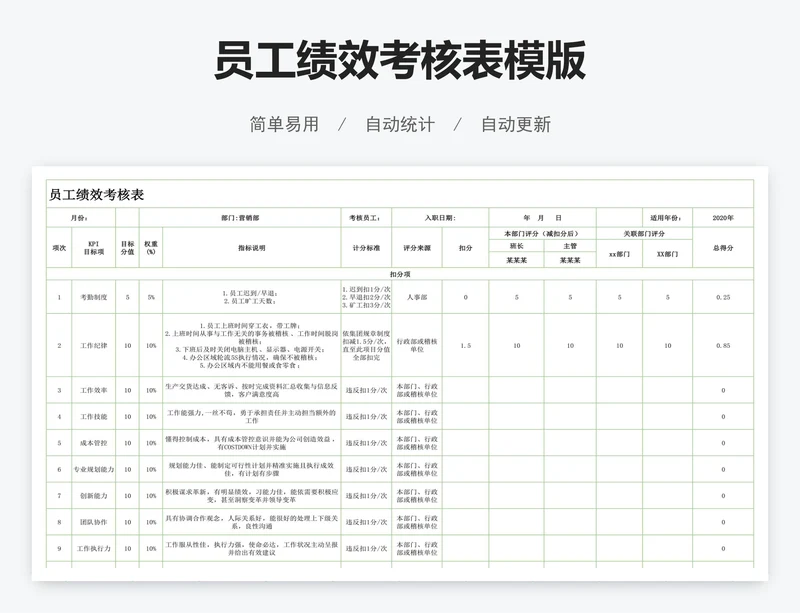
Task: Select the description starting 具有协调合作观念
Action: (x=252, y=522)
